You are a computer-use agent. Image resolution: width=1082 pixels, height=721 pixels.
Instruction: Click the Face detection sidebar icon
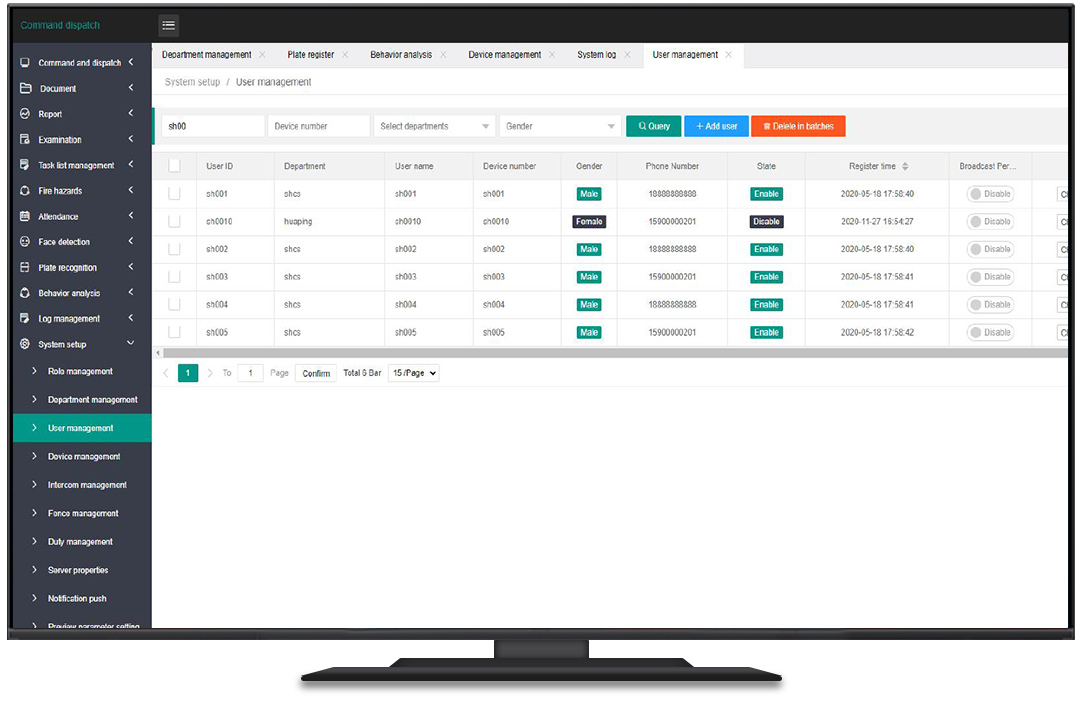click(x=25, y=242)
